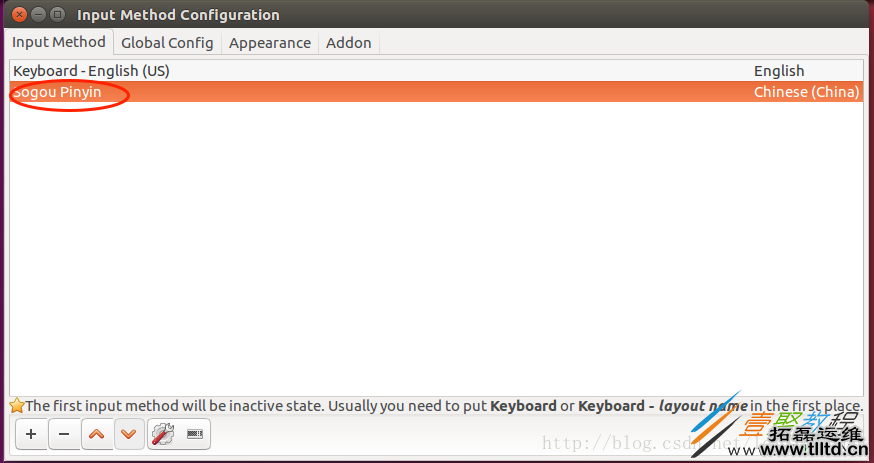Maximize the Input Method Configuration window
Screen dimensions: 874x463
[56, 15]
